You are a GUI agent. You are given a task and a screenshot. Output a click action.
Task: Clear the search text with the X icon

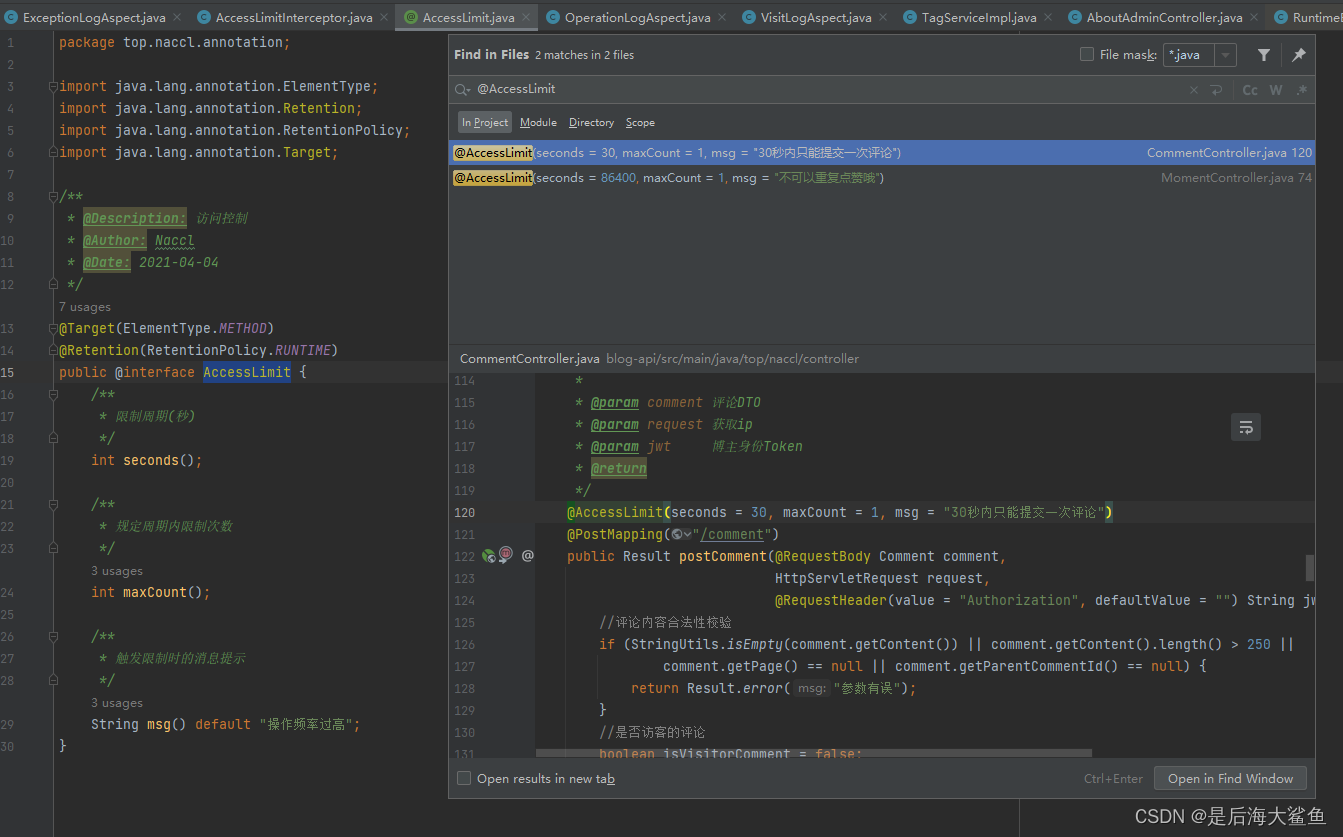click(x=1193, y=90)
